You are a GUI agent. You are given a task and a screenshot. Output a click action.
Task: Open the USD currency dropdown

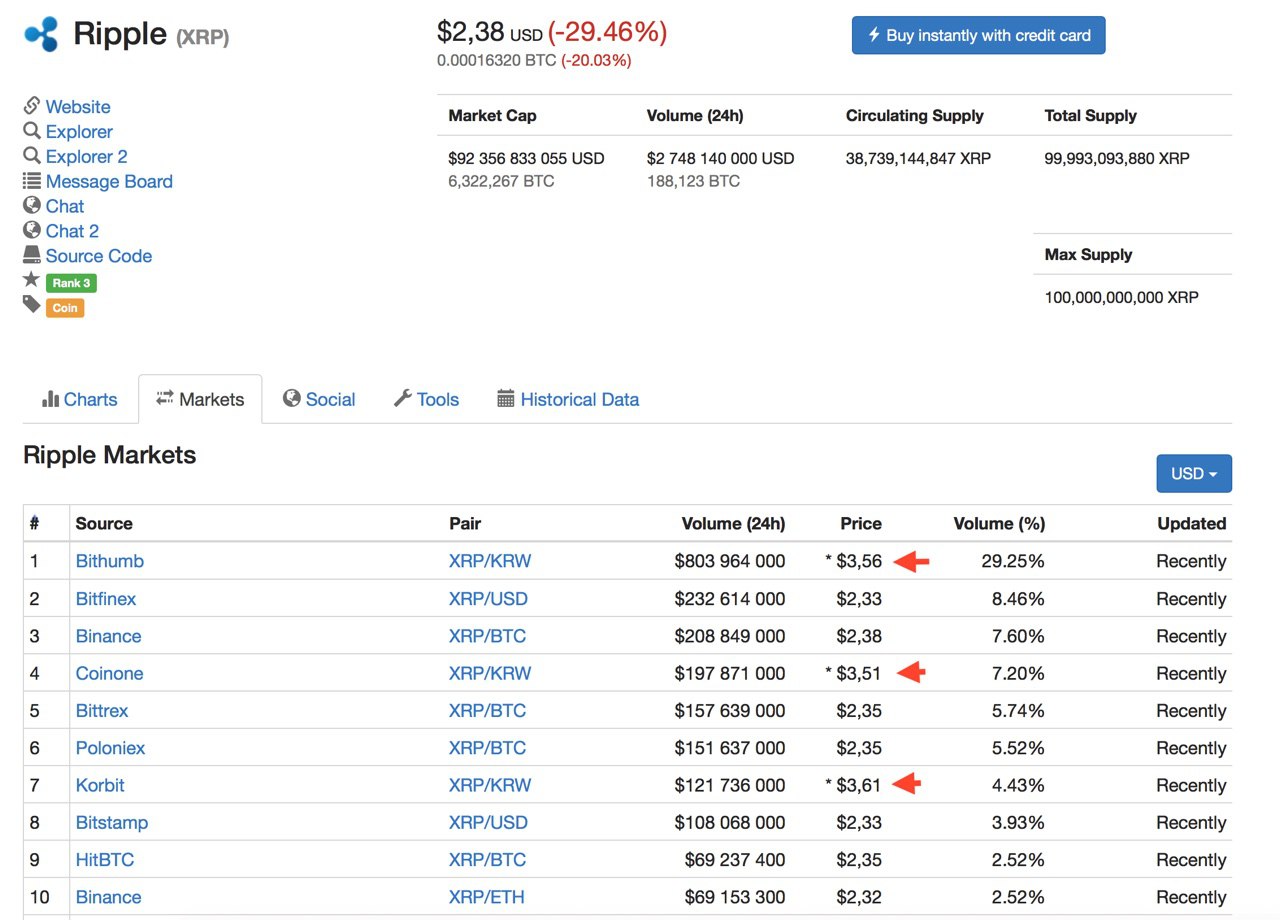point(1194,473)
